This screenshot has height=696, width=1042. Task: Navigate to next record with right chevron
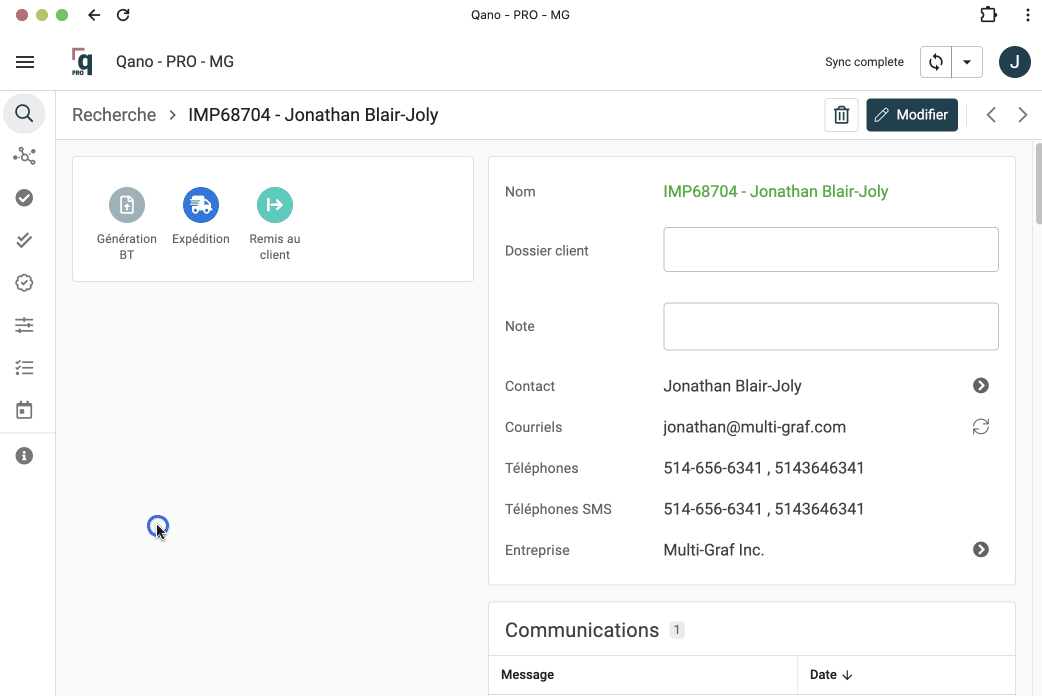click(1022, 115)
